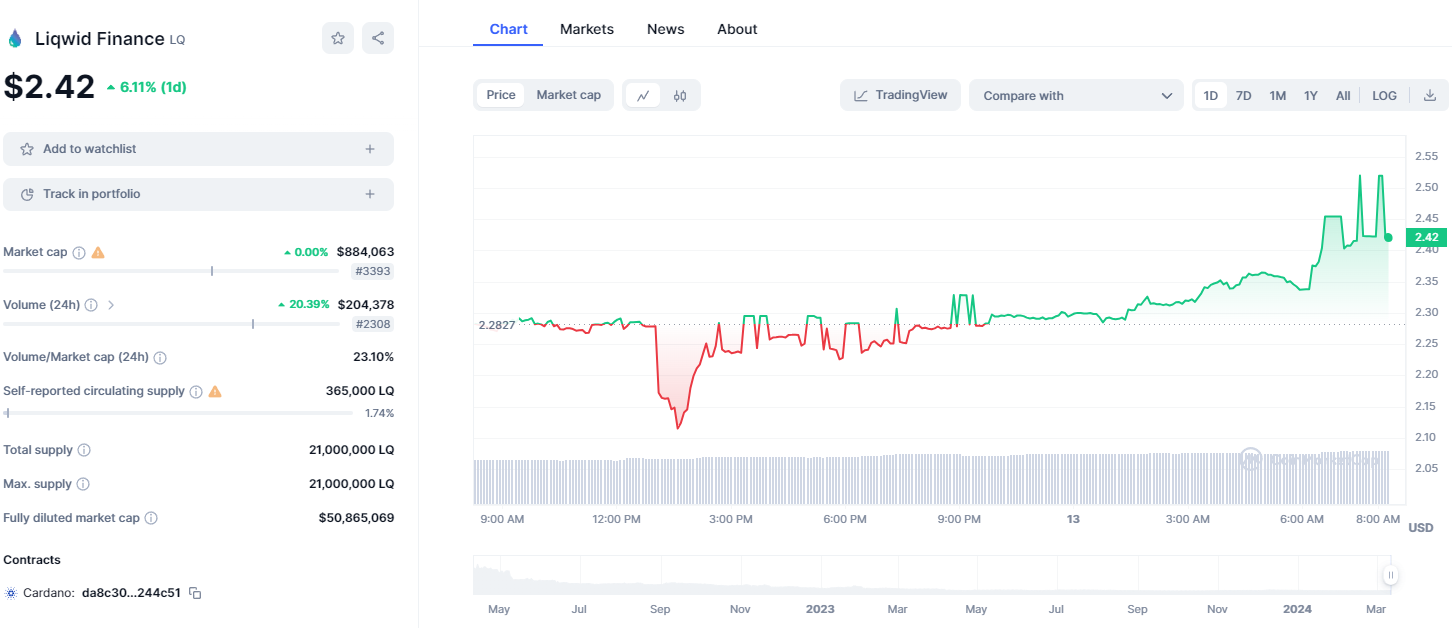Image resolution: width=1452 pixels, height=628 pixels.
Task: Click Fully diluted market cap info icon
Action: [151, 518]
